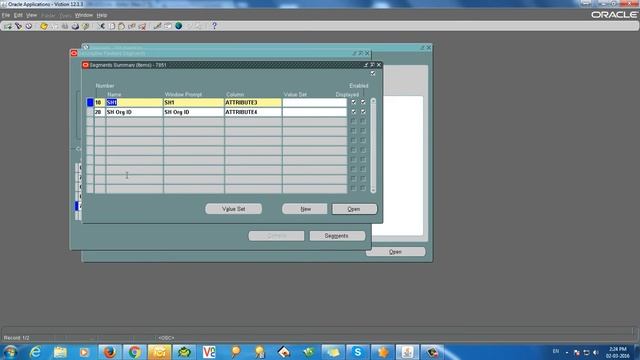Screen dimensions: 640x360
Task: Click the Window Prompt cell SH Org ID
Action: click(x=193, y=112)
